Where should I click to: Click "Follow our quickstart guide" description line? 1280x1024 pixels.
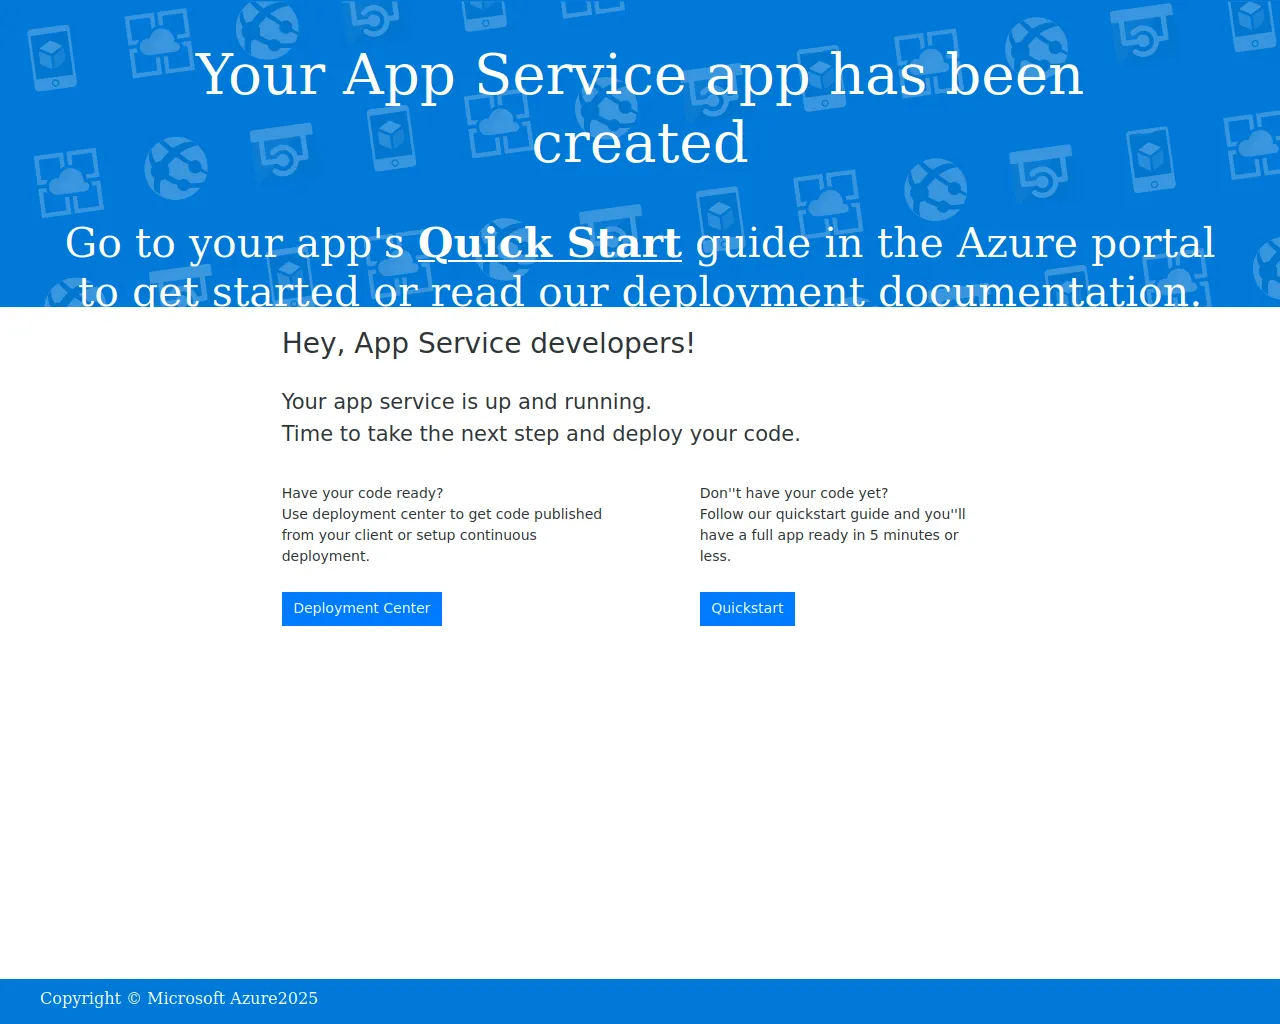pos(833,514)
